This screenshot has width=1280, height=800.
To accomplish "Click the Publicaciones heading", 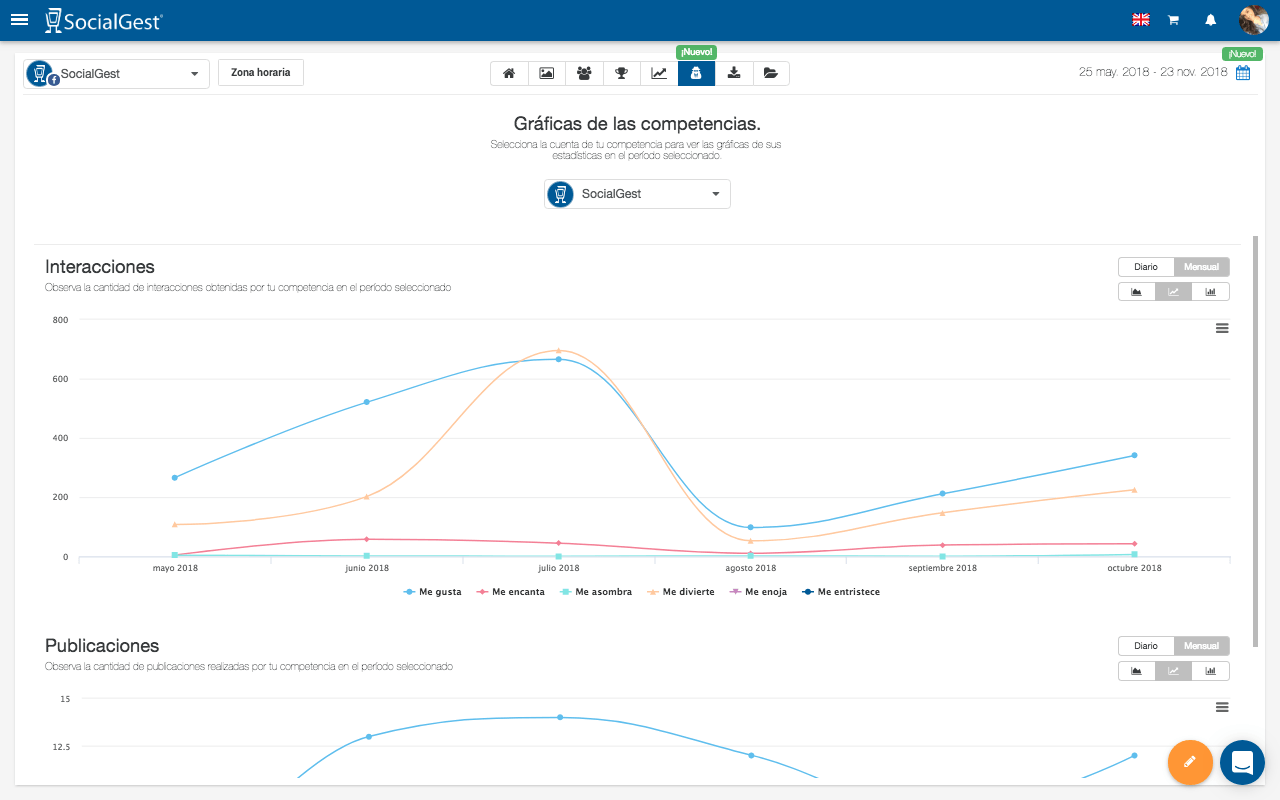I will click(102, 646).
